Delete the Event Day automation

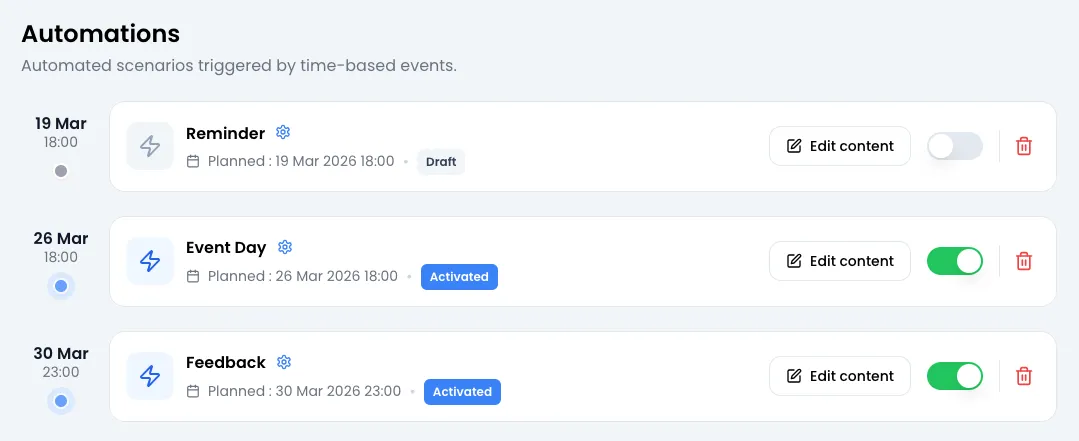pyautogui.click(x=1024, y=261)
